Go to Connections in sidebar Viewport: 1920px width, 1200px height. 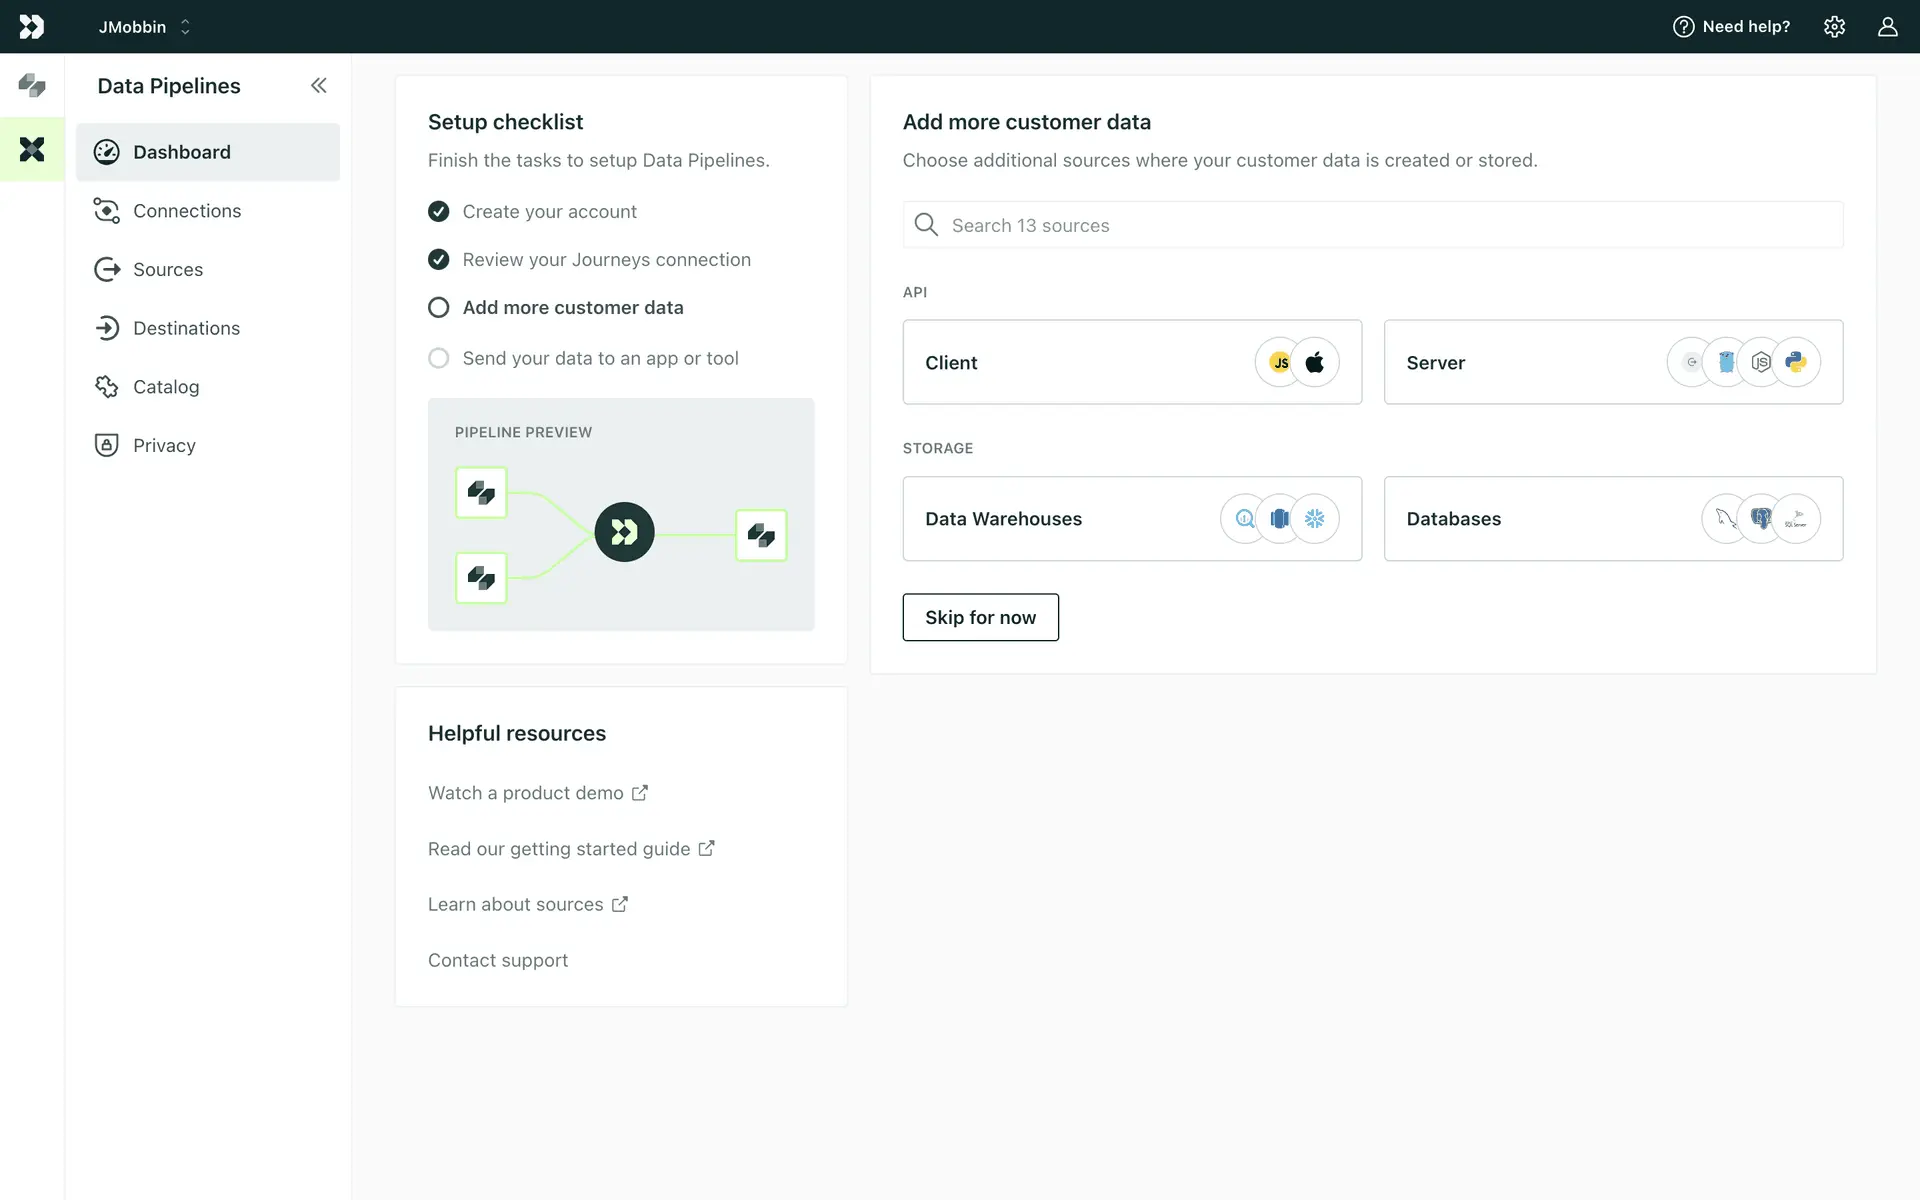tap(187, 211)
